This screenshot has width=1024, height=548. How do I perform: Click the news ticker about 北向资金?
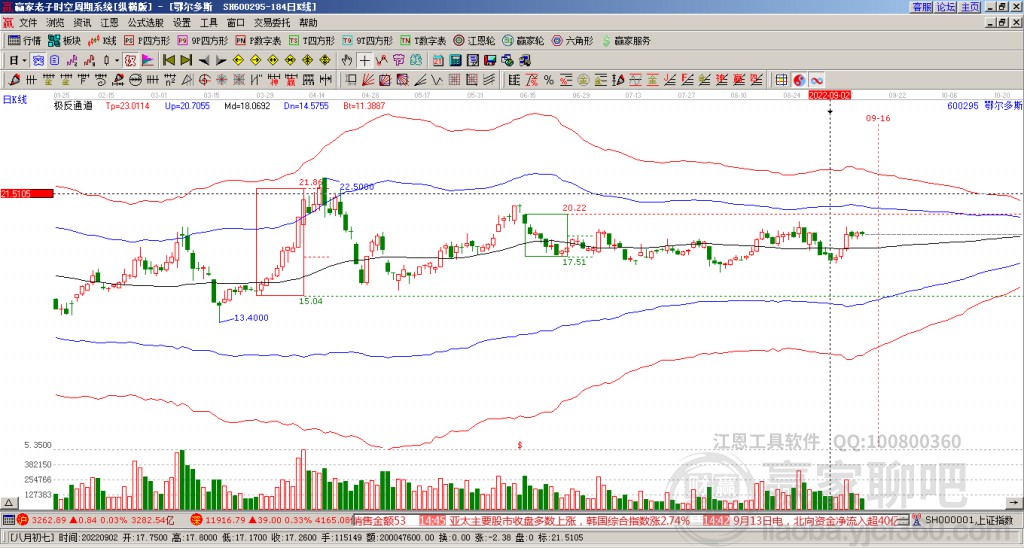tap(815, 521)
